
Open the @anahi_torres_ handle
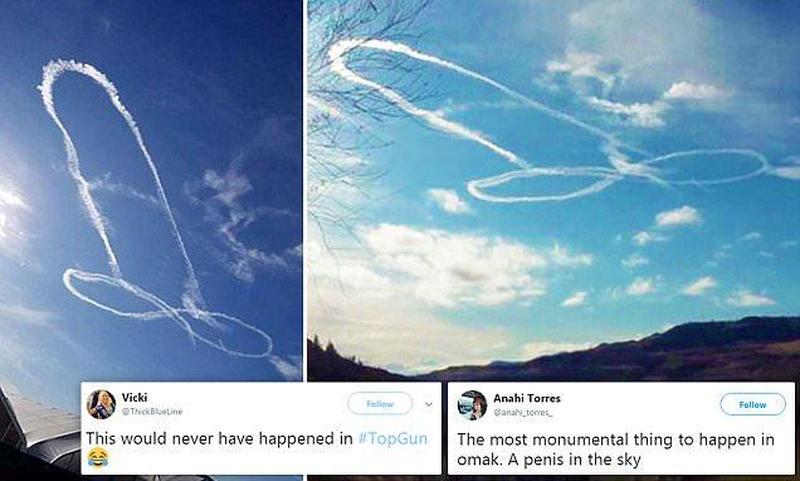[523, 412]
